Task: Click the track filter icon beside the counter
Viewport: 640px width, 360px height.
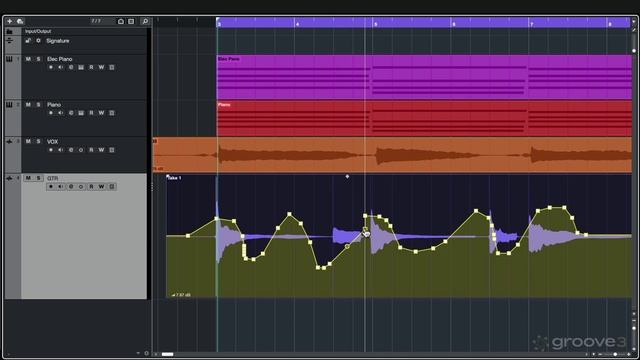Action: [121, 21]
